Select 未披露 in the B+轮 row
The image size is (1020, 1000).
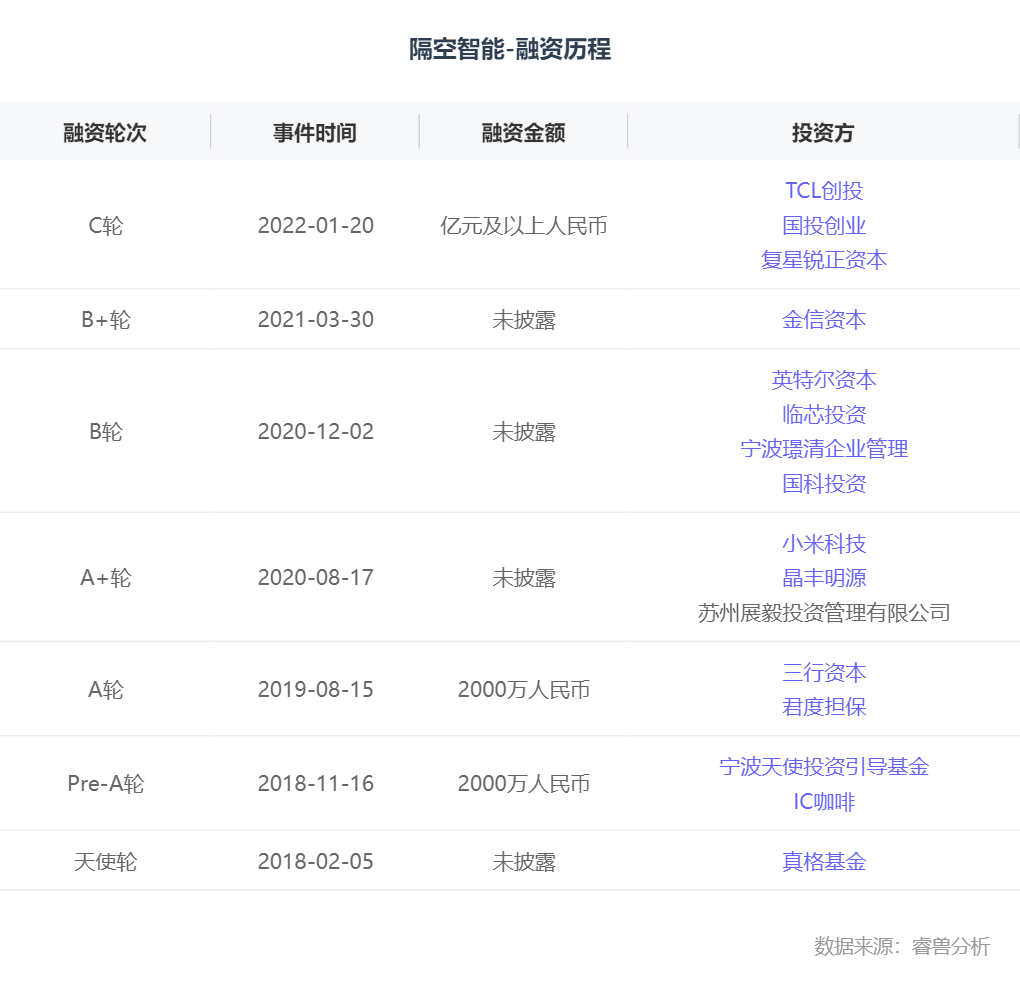click(x=524, y=319)
